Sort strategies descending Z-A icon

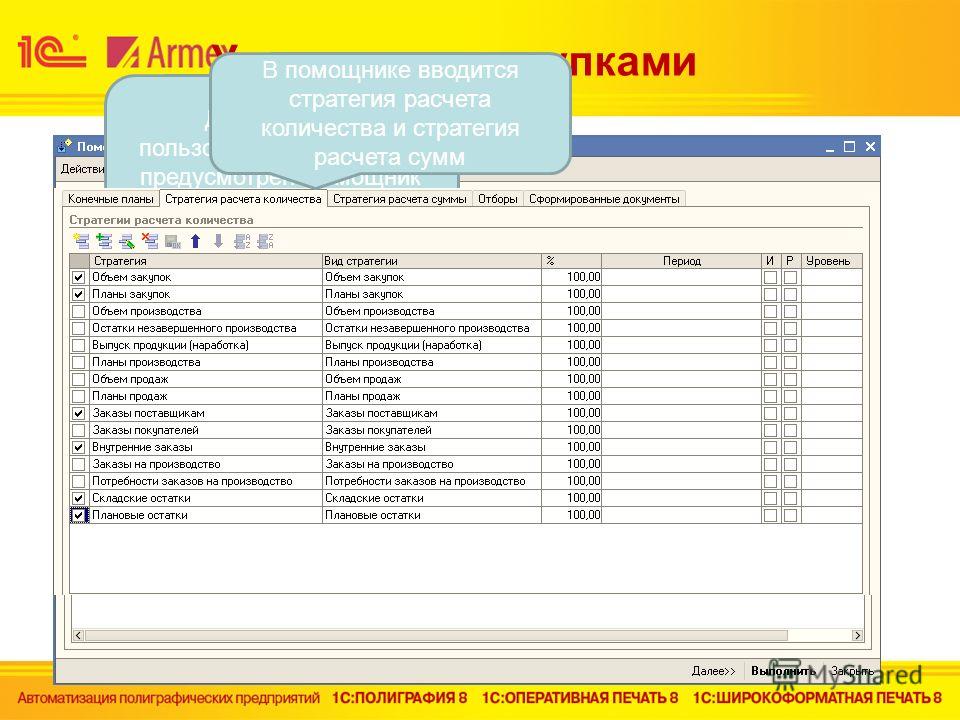click(x=266, y=241)
